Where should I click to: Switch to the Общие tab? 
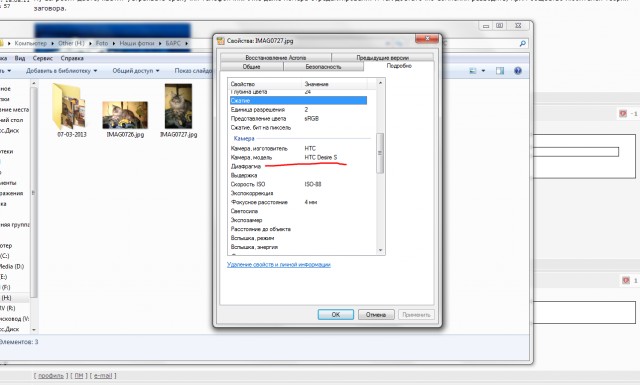(251, 67)
